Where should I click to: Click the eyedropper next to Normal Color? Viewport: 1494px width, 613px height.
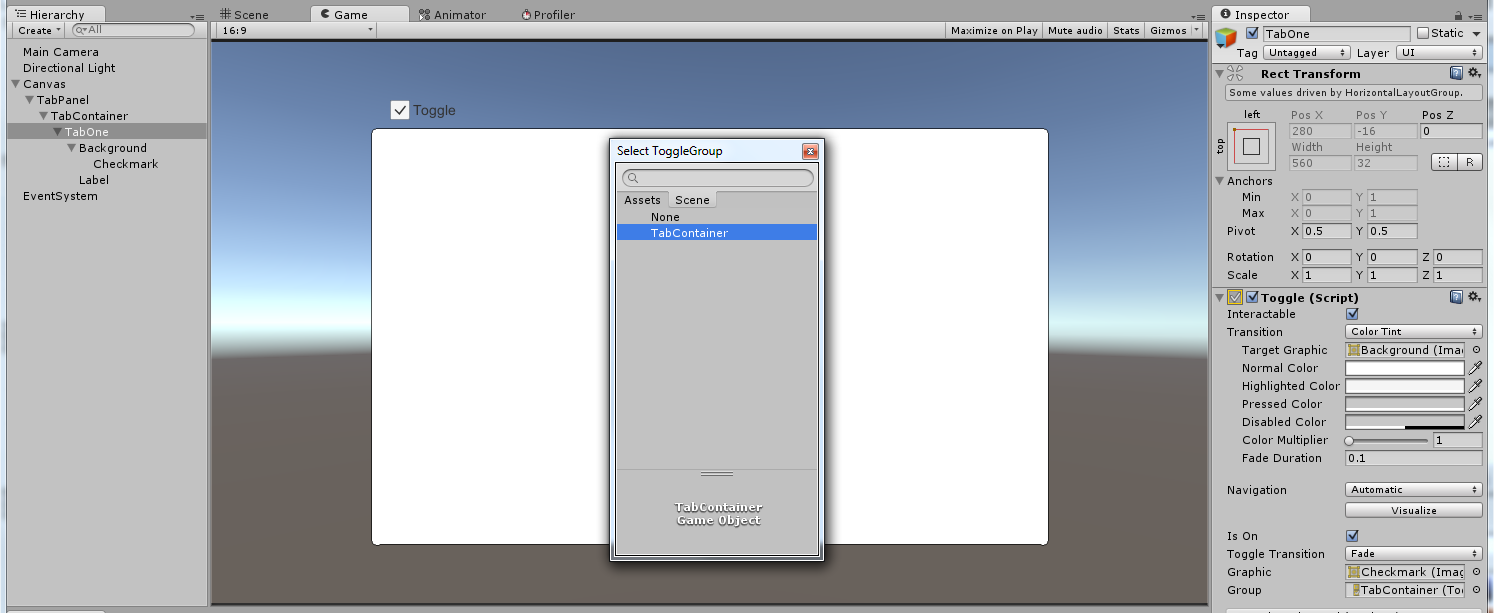(1477, 367)
